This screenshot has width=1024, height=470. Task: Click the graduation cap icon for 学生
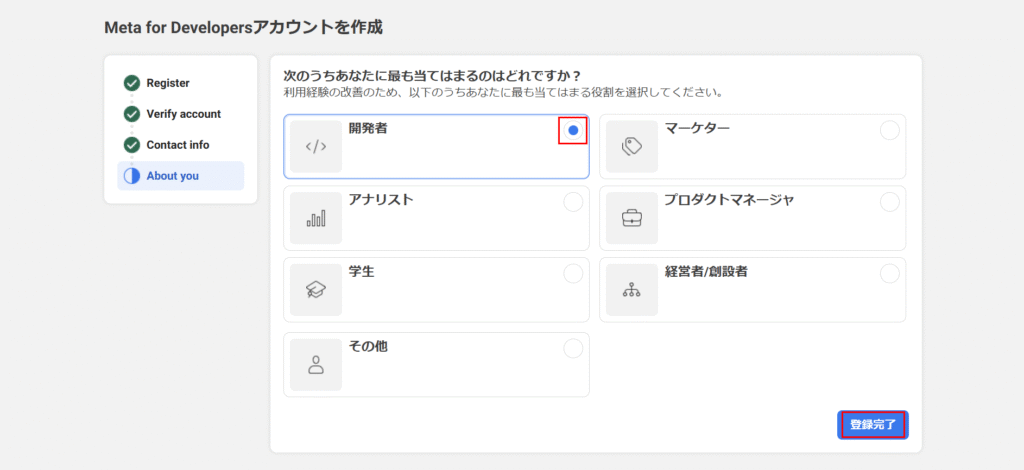point(316,290)
